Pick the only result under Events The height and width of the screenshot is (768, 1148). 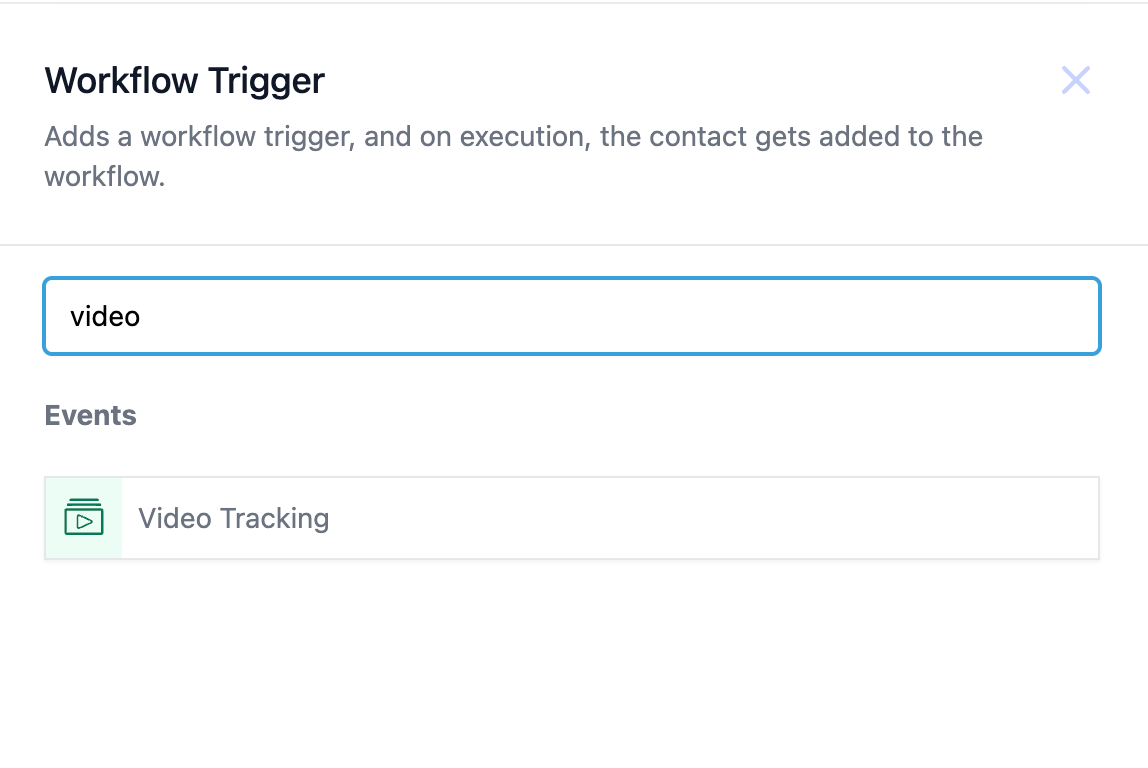[x=571, y=518]
